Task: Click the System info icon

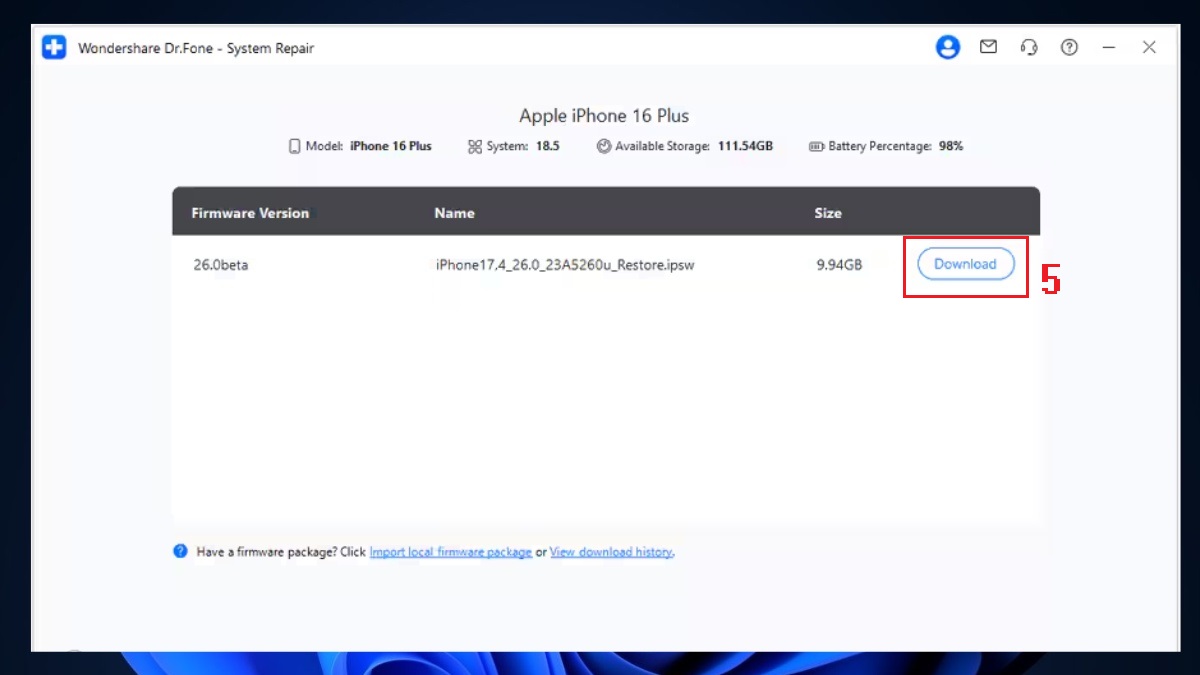Action: (474, 146)
